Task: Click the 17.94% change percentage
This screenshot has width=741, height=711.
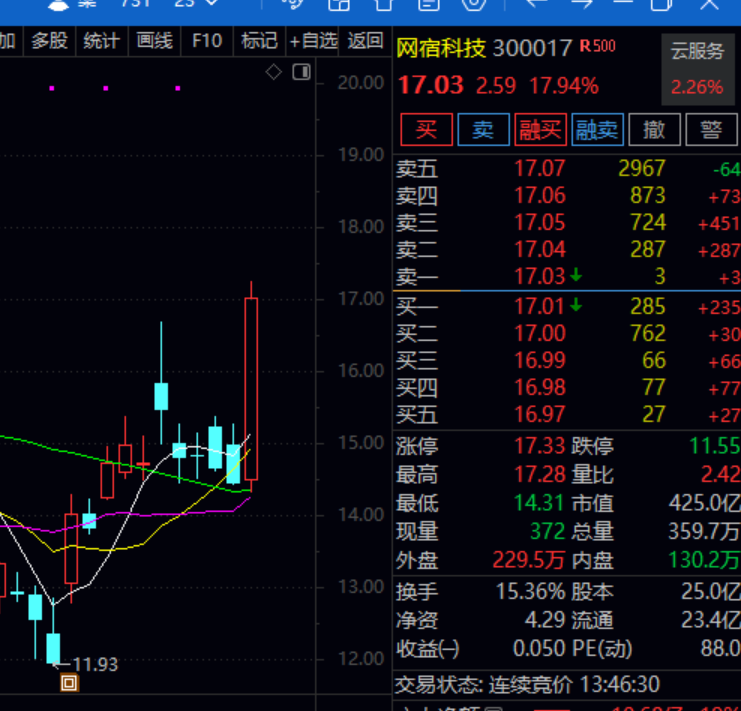Action: [564, 86]
